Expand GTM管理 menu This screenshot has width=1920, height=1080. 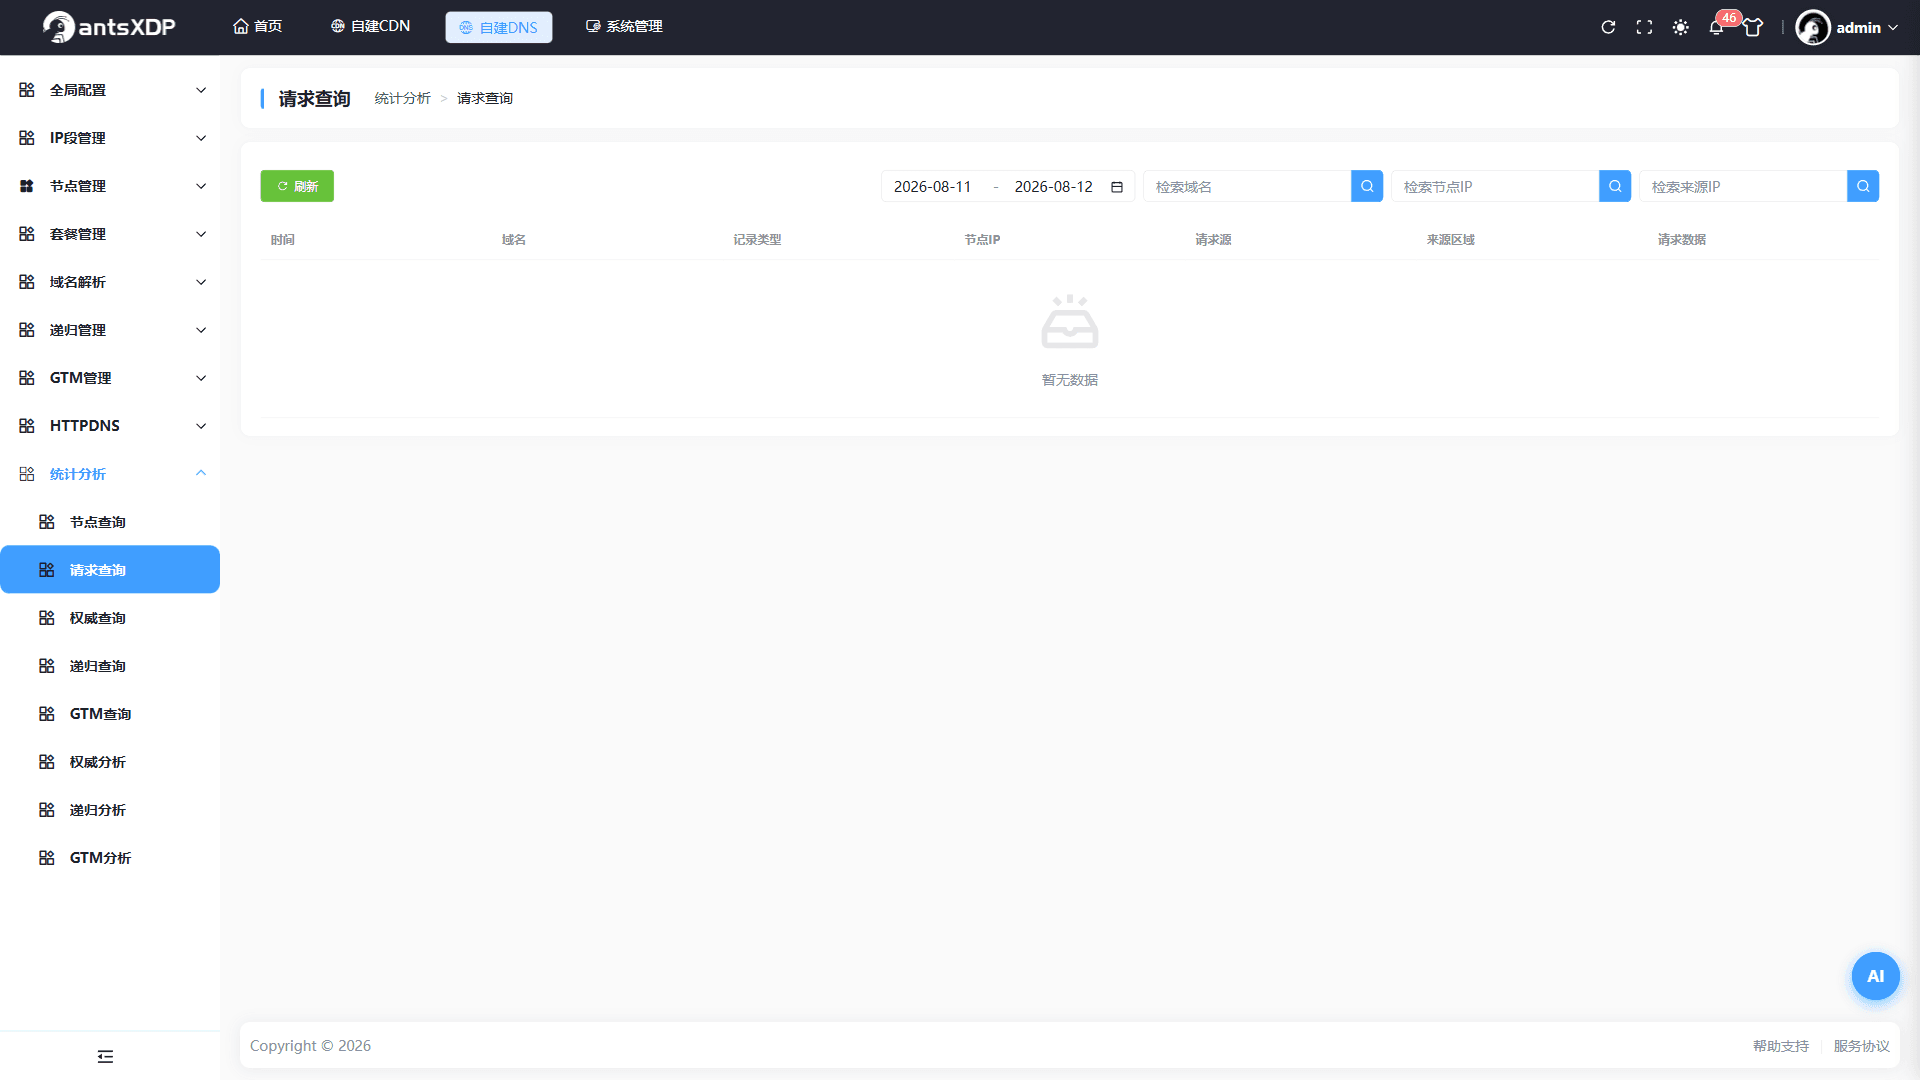click(x=110, y=378)
